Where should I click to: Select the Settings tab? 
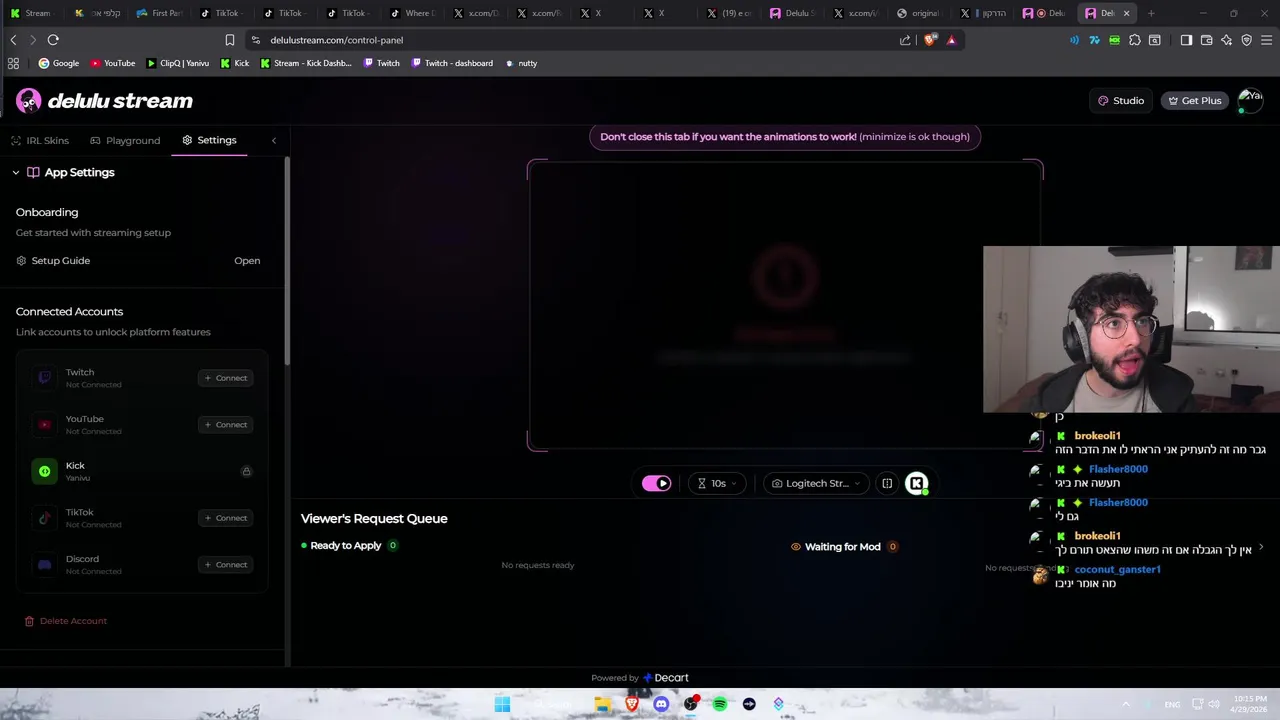209,140
